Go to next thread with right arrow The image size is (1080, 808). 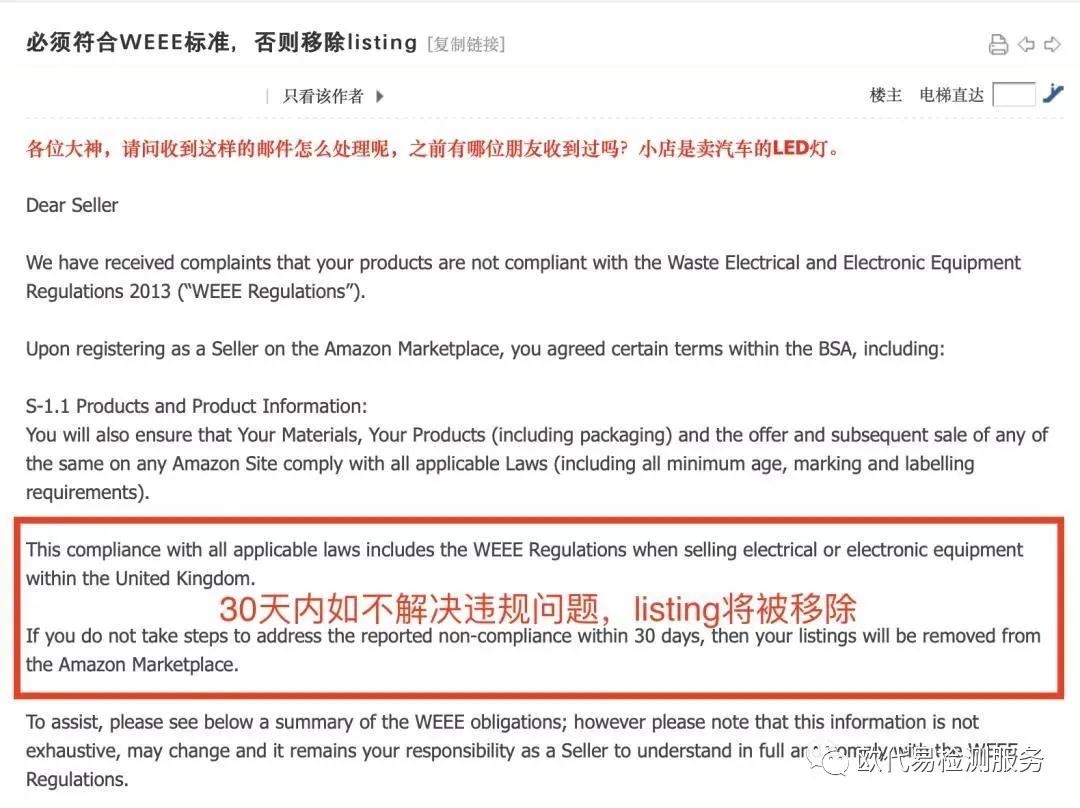[1052, 45]
